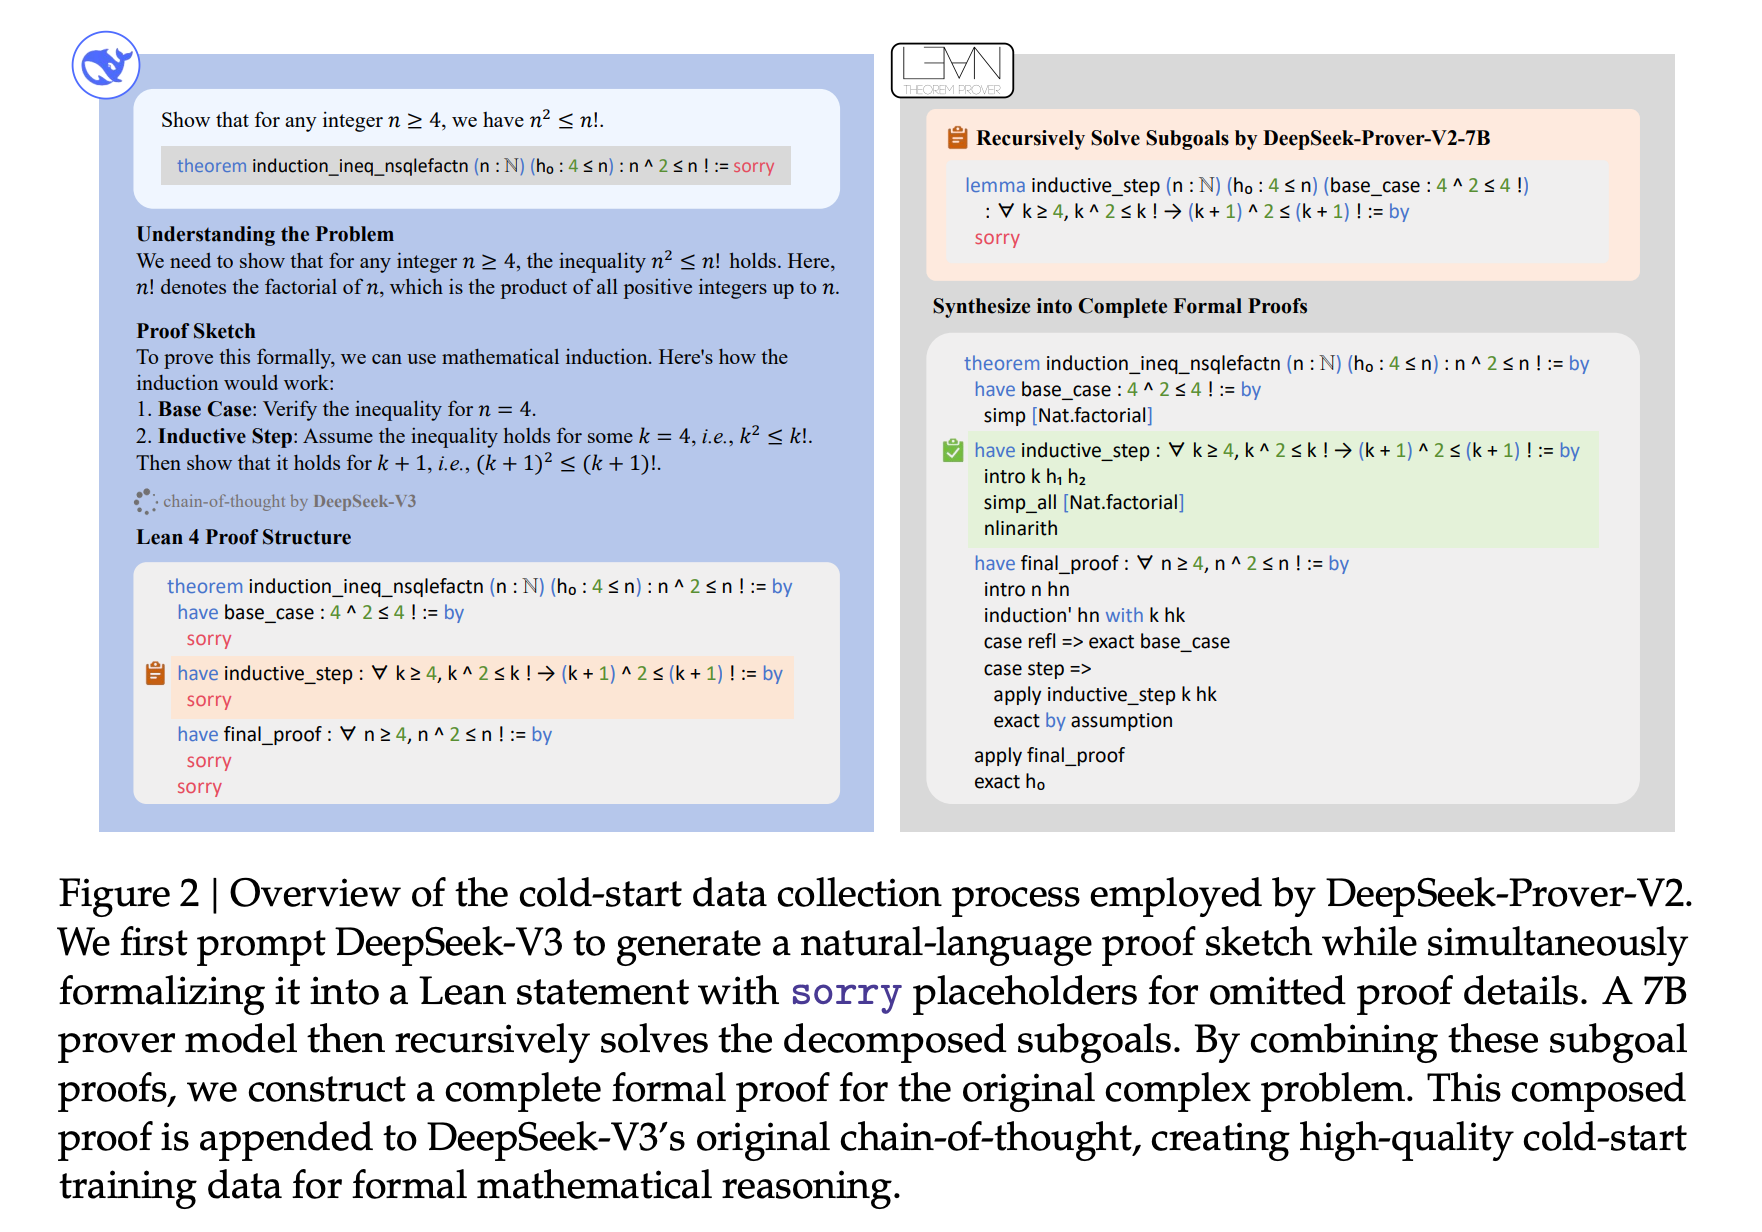This screenshot has height=1232, width=1762.
Task: Click the problem statement 'Show that for any integer'
Action: coord(382,120)
